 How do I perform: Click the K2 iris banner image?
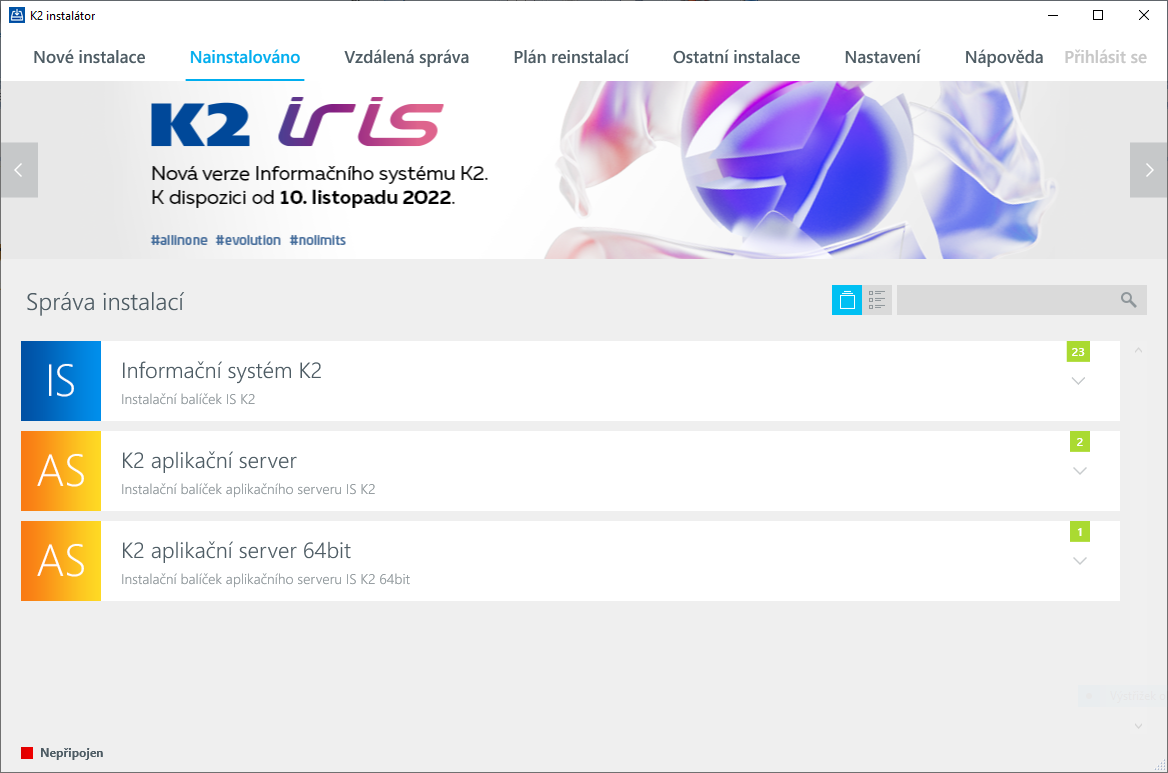[584, 170]
